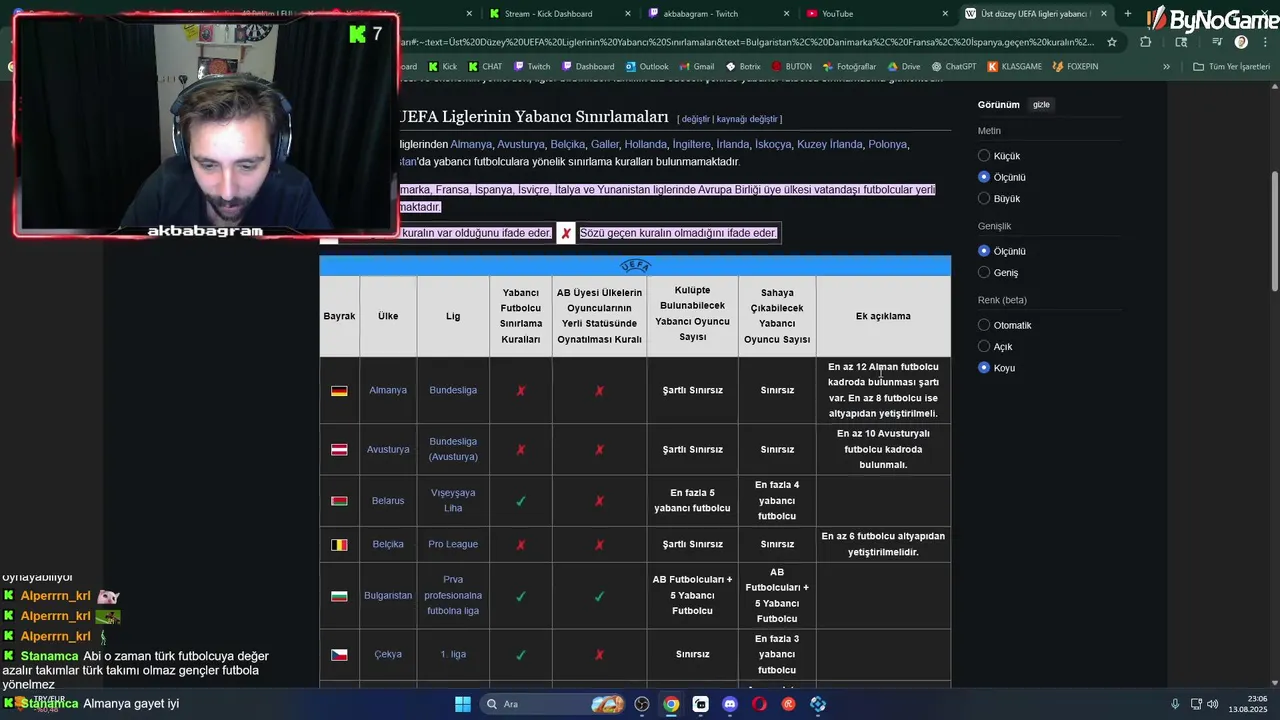This screenshot has height=720, width=1280.
Task: Open the Botrix bookmark
Action: (743, 67)
